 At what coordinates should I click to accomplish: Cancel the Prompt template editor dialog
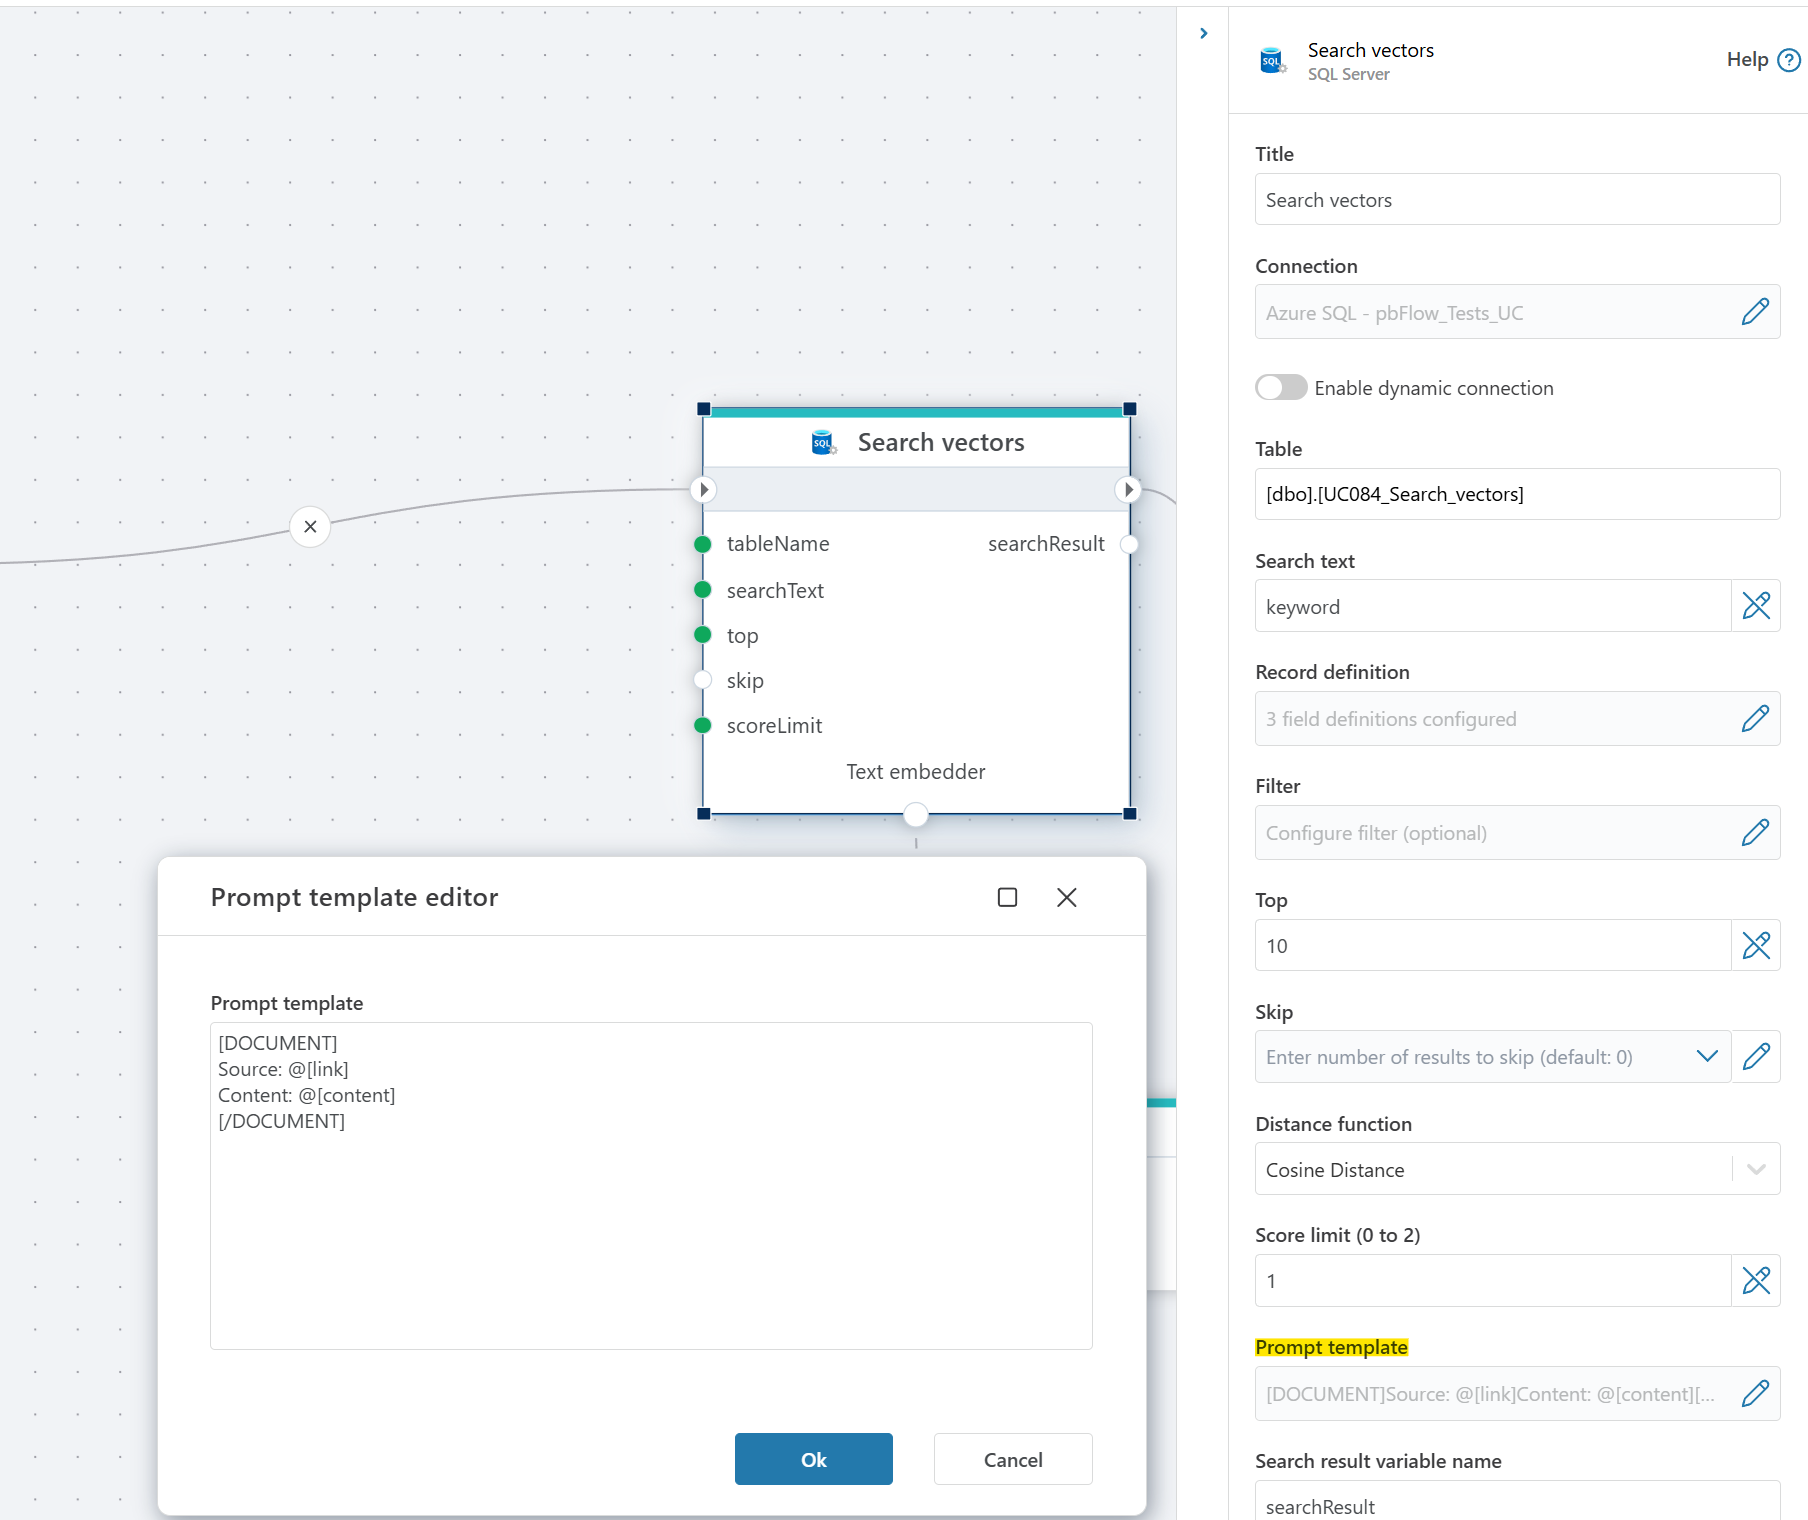pos(1012,1460)
